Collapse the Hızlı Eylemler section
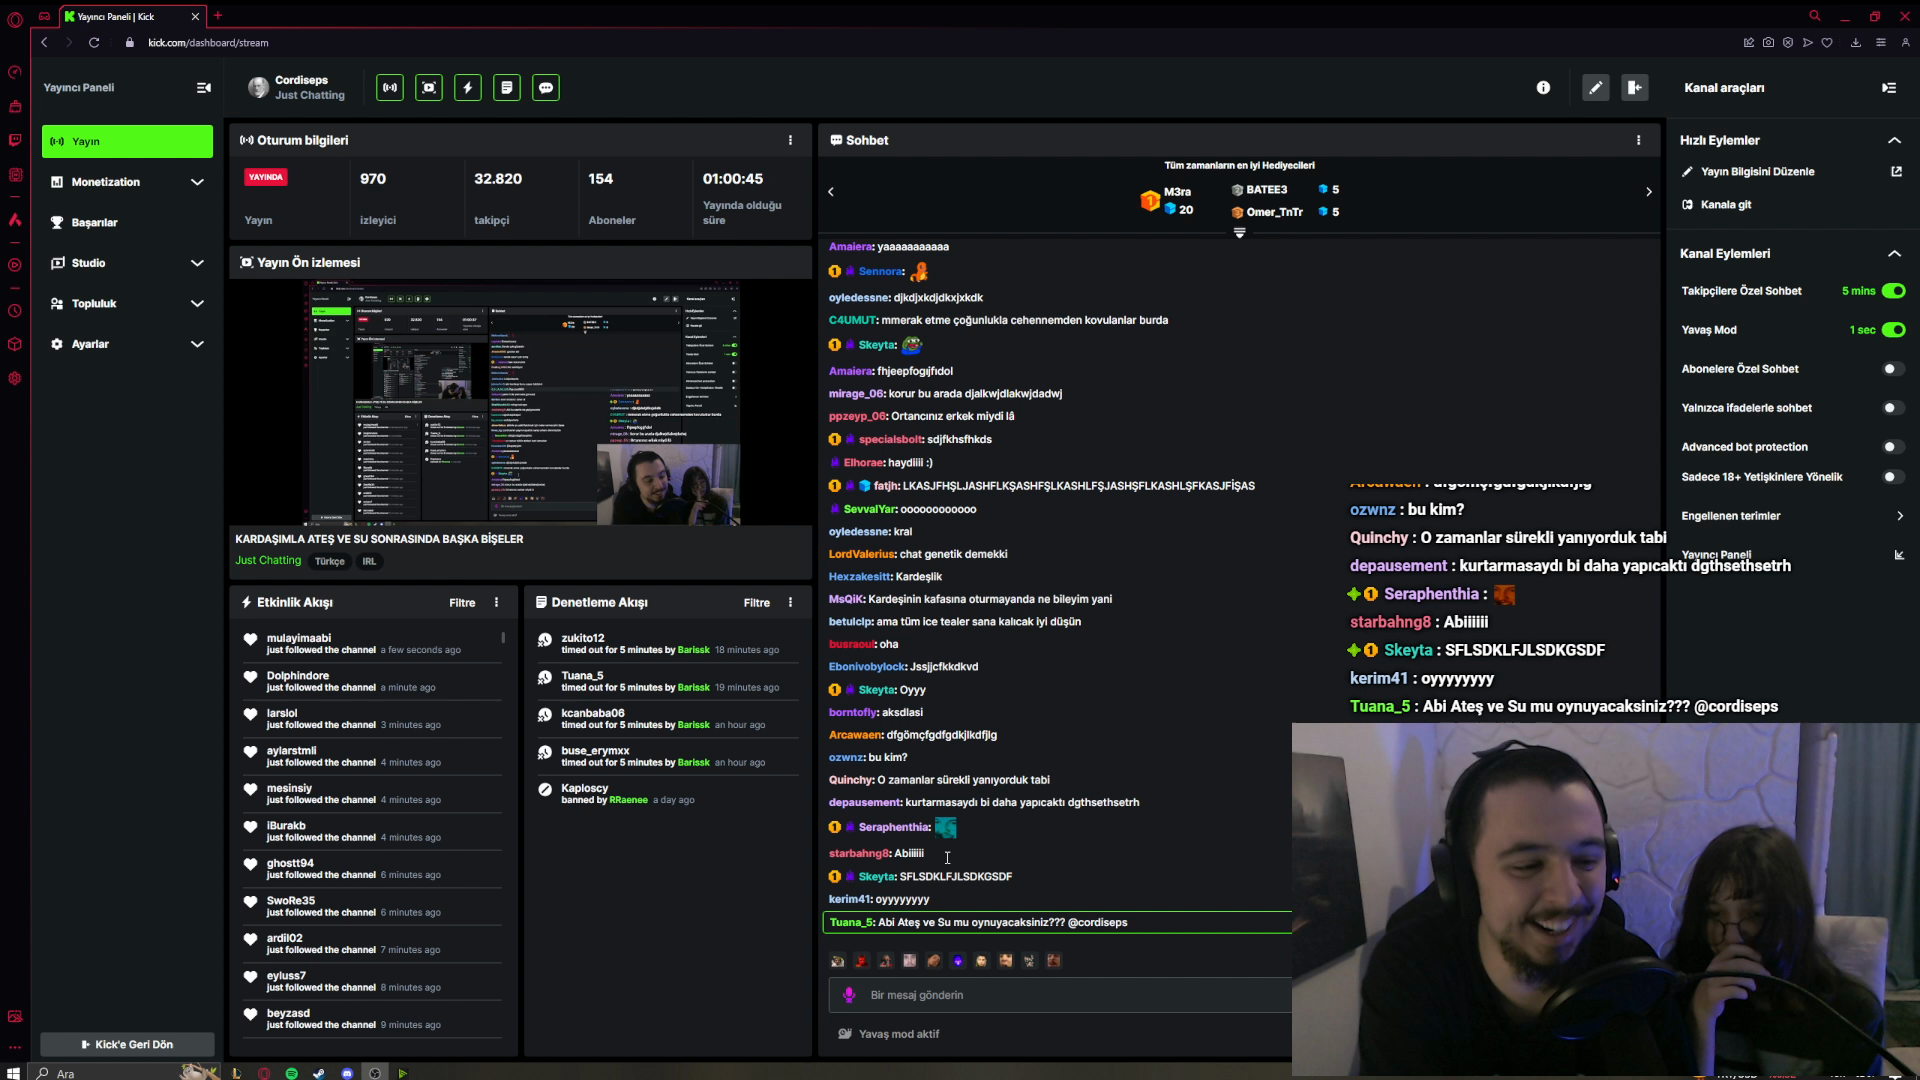The height and width of the screenshot is (1080, 1920). tap(1894, 140)
